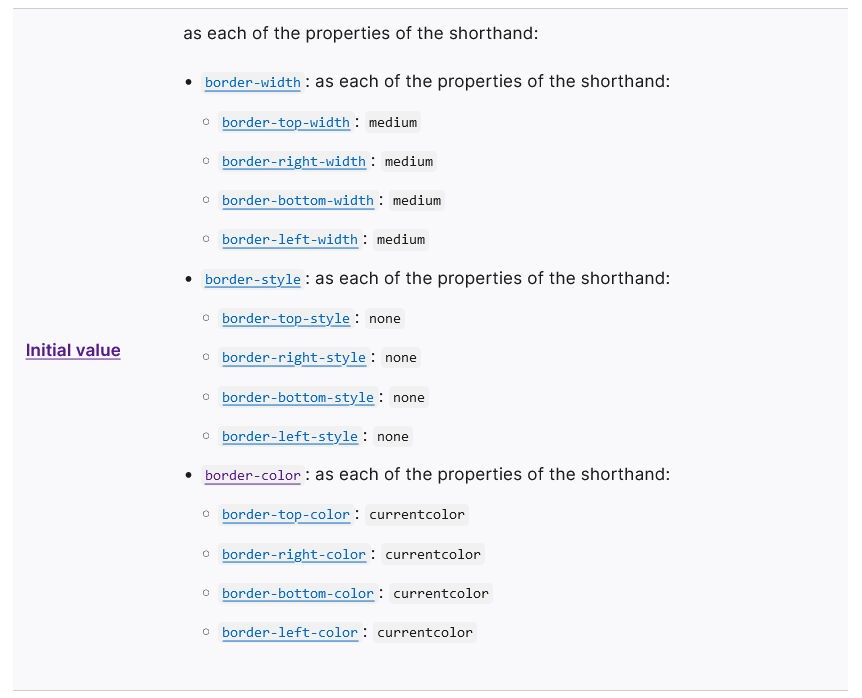Follow the border-top-color link

(286, 514)
